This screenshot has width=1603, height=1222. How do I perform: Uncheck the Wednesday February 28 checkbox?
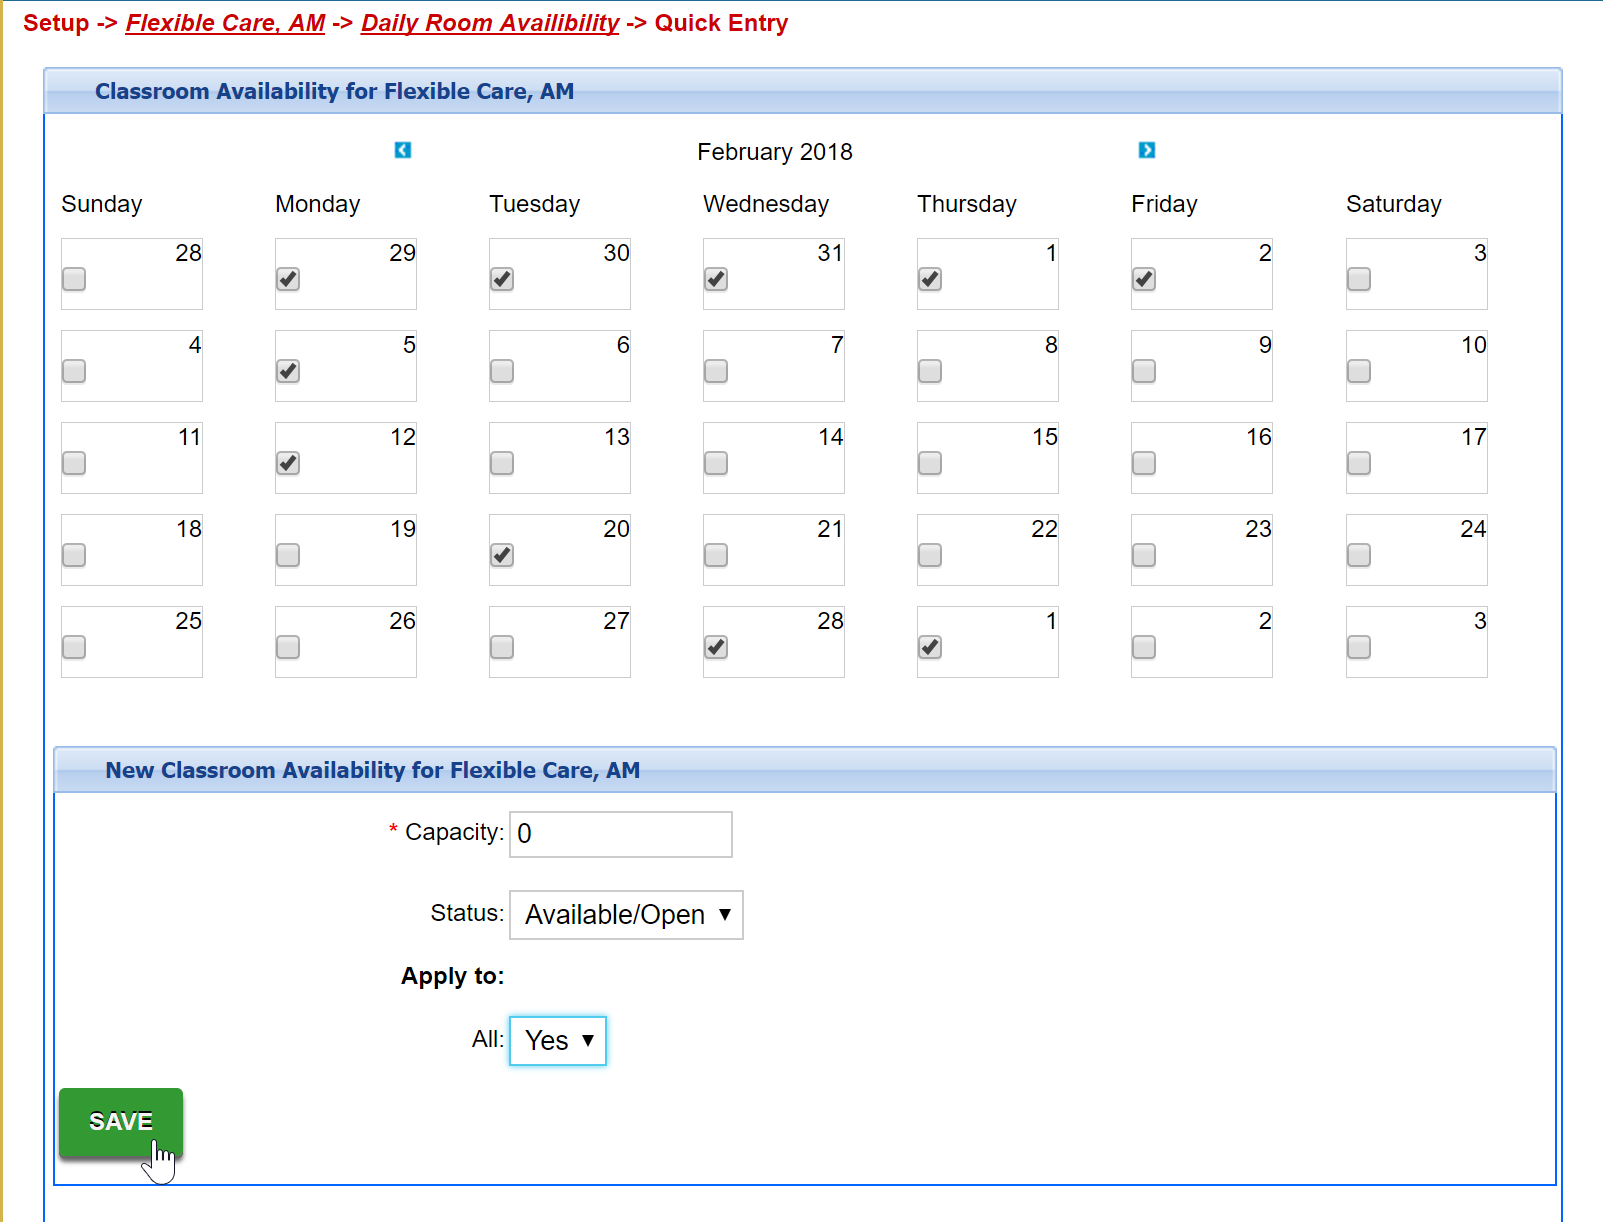pyautogui.click(x=716, y=647)
